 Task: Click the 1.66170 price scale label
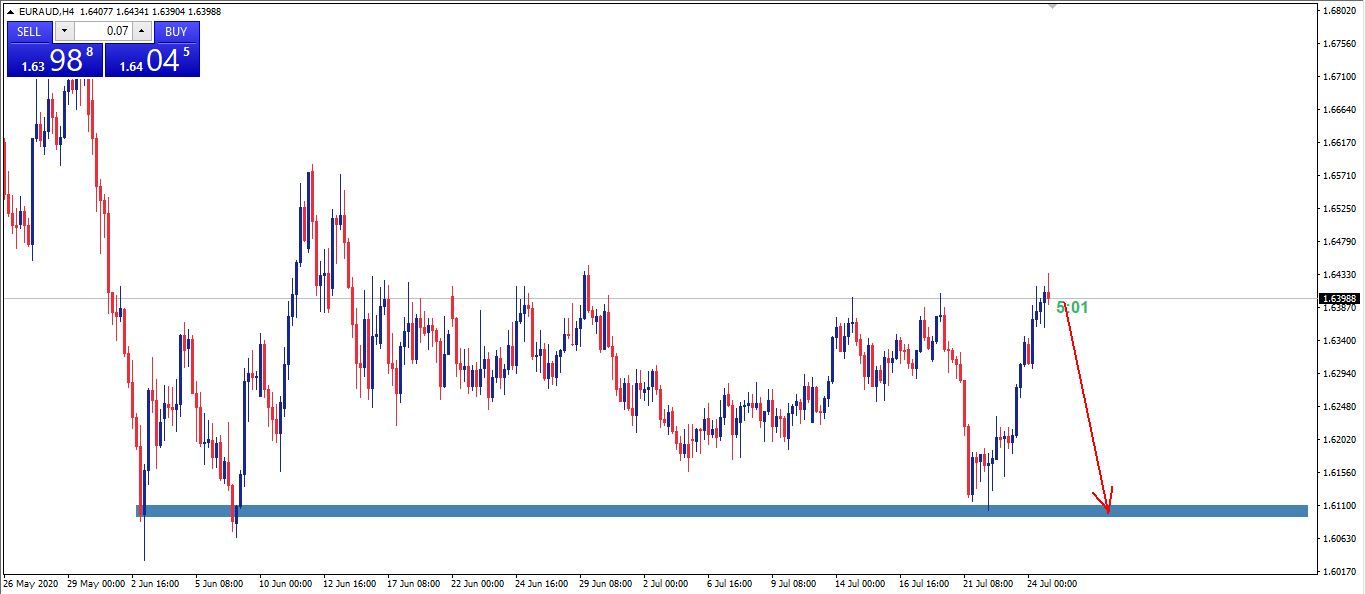(x=1338, y=143)
